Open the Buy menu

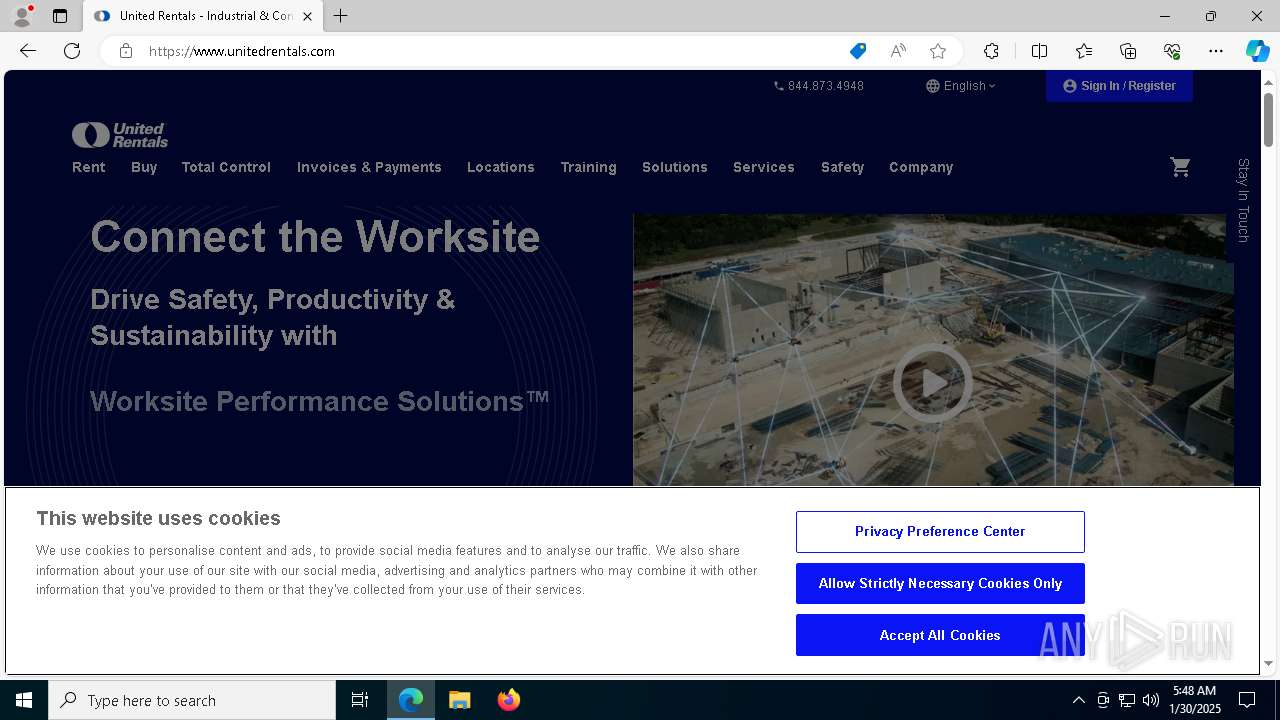point(144,167)
